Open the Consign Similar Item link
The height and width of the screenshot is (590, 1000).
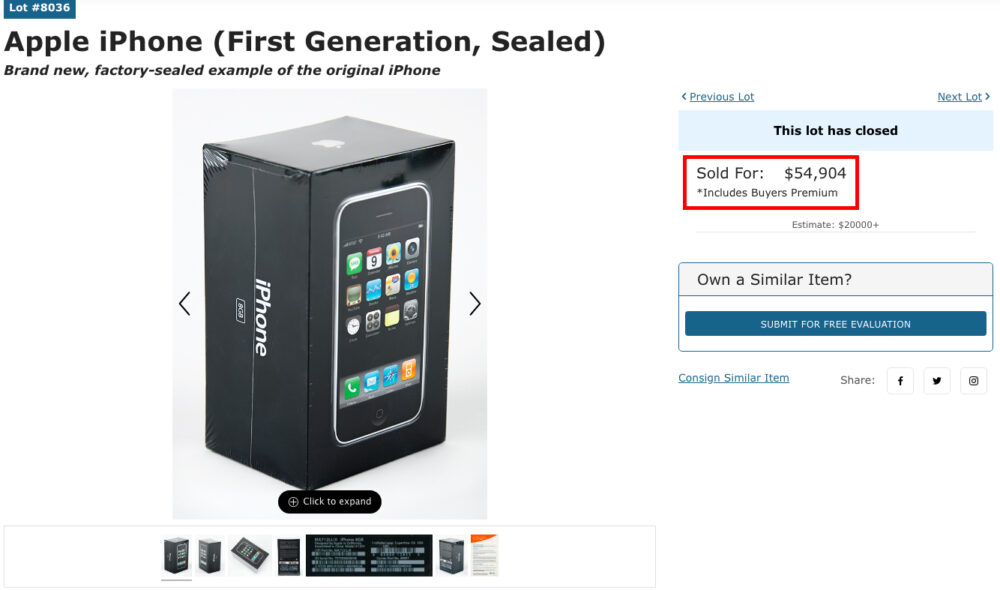(733, 378)
